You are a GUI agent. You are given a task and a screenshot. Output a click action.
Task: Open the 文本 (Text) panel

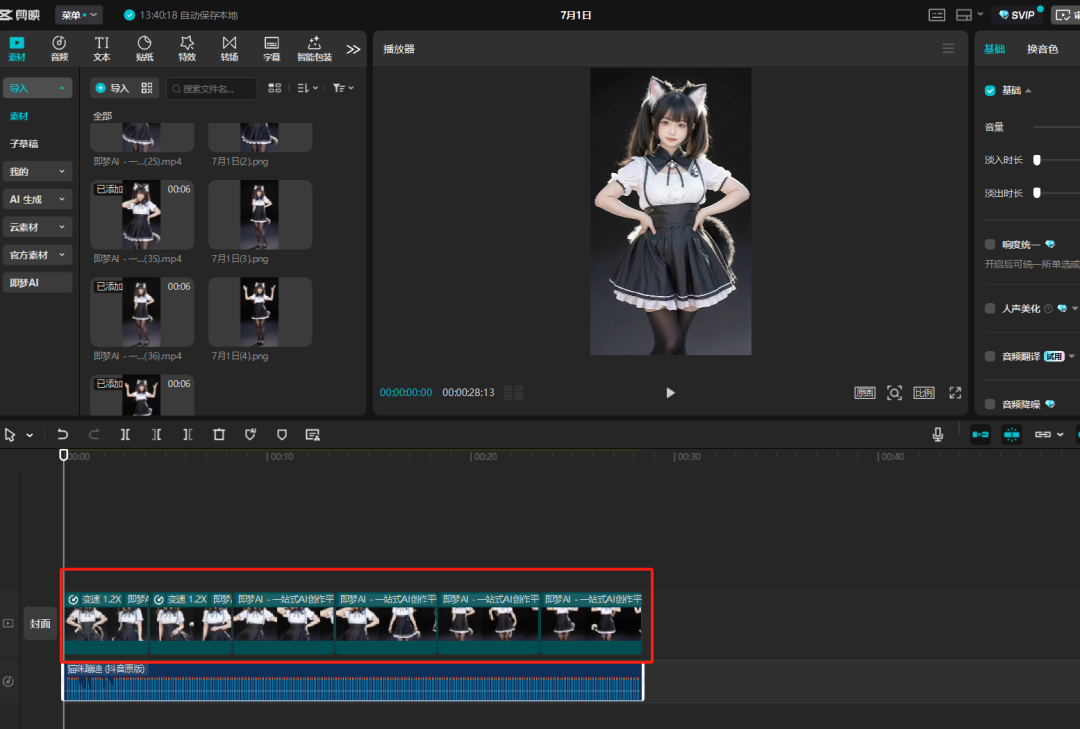(100, 47)
